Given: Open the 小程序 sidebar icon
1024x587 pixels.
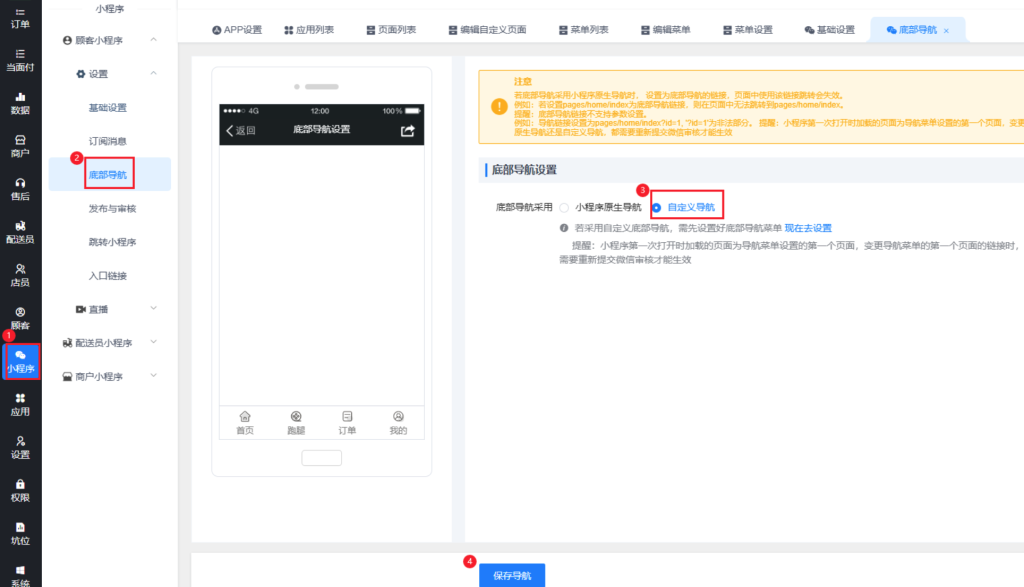Looking at the screenshot, I should click(20, 361).
